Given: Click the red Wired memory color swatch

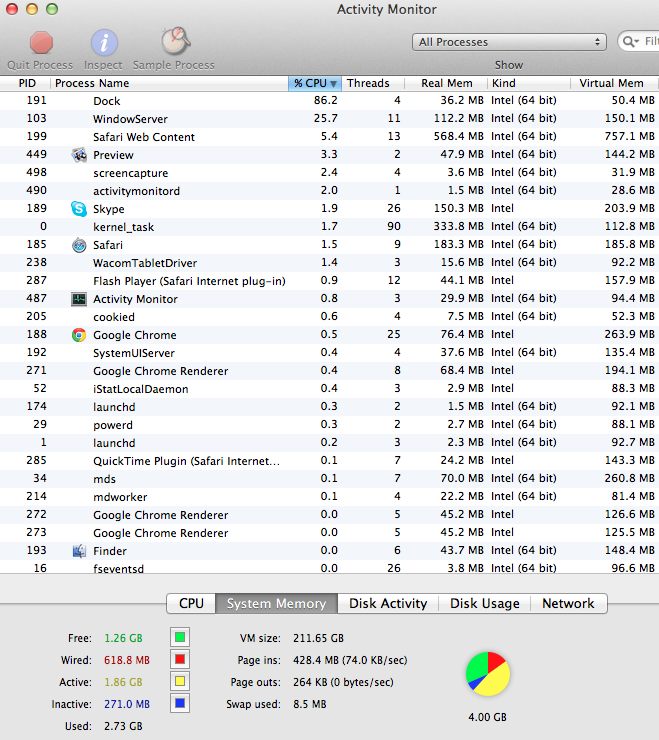Looking at the screenshot, I should coord(180,659).
